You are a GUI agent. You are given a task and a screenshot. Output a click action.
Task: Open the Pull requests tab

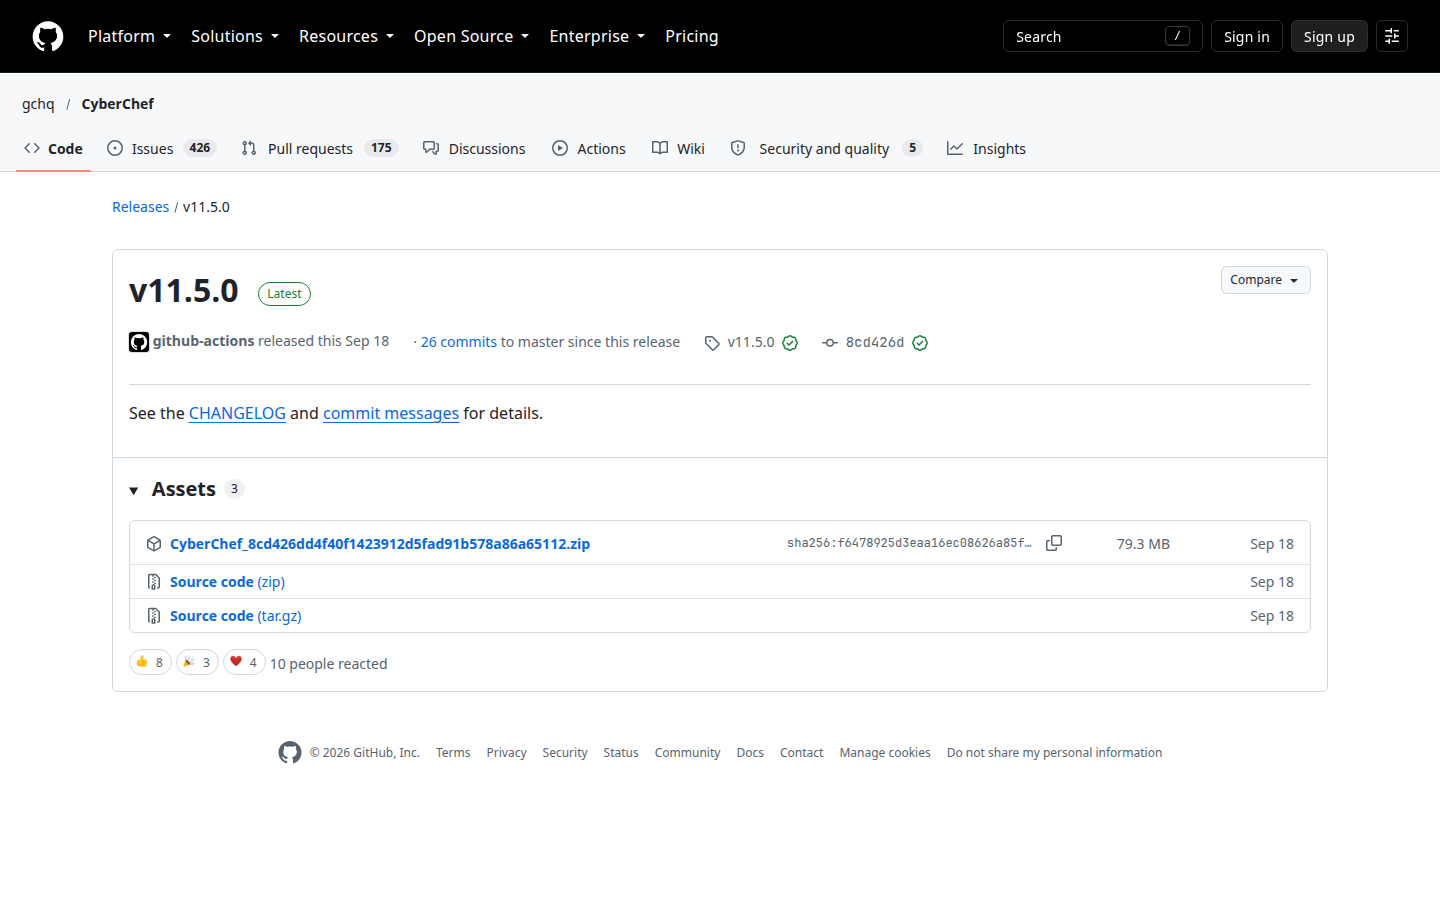(320, 148)
